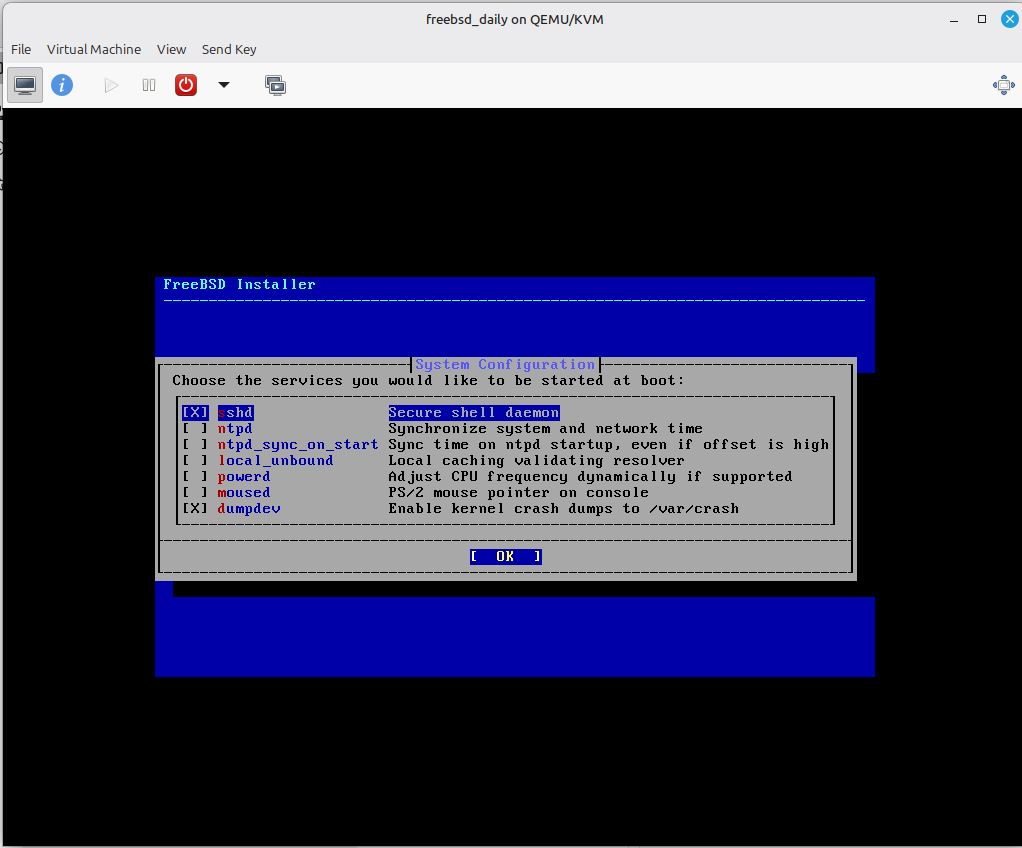Maximize the freebsd_daily window
The height and width of the screenshot is (848, 1022).
coord(982,19)
